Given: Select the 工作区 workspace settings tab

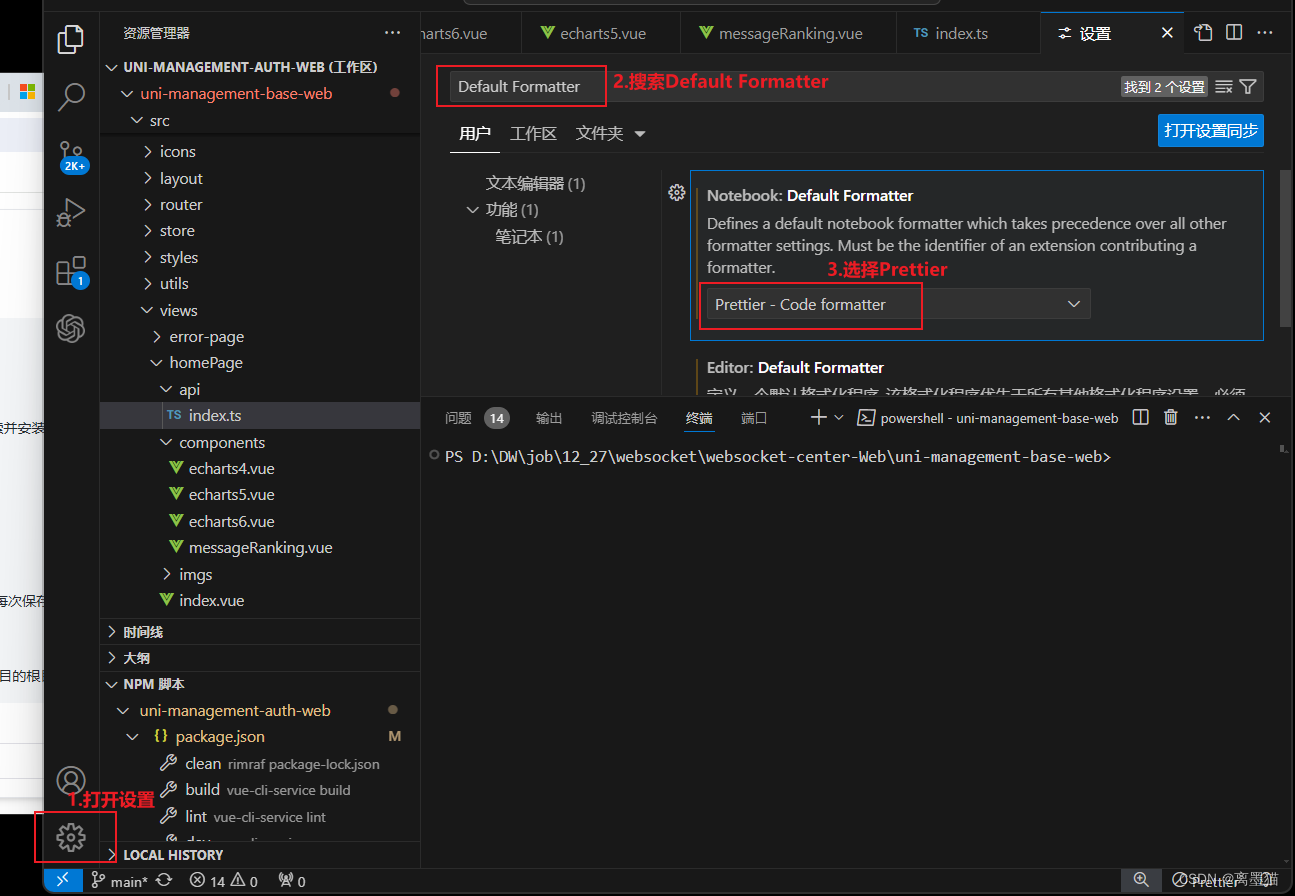Looking at the screenshot, I should (533, 133).
